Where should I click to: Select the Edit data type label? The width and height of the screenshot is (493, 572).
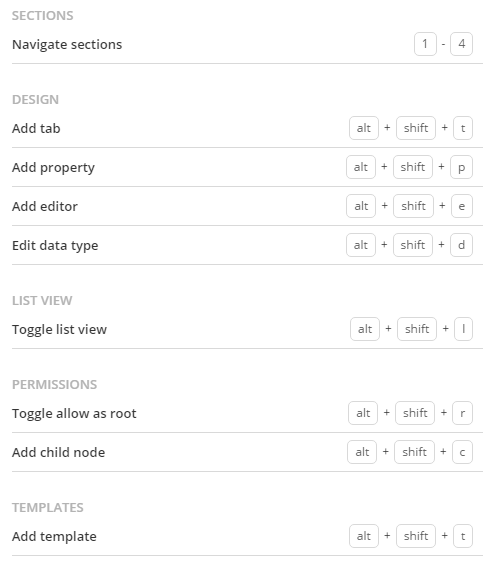[x=55, y=246]
